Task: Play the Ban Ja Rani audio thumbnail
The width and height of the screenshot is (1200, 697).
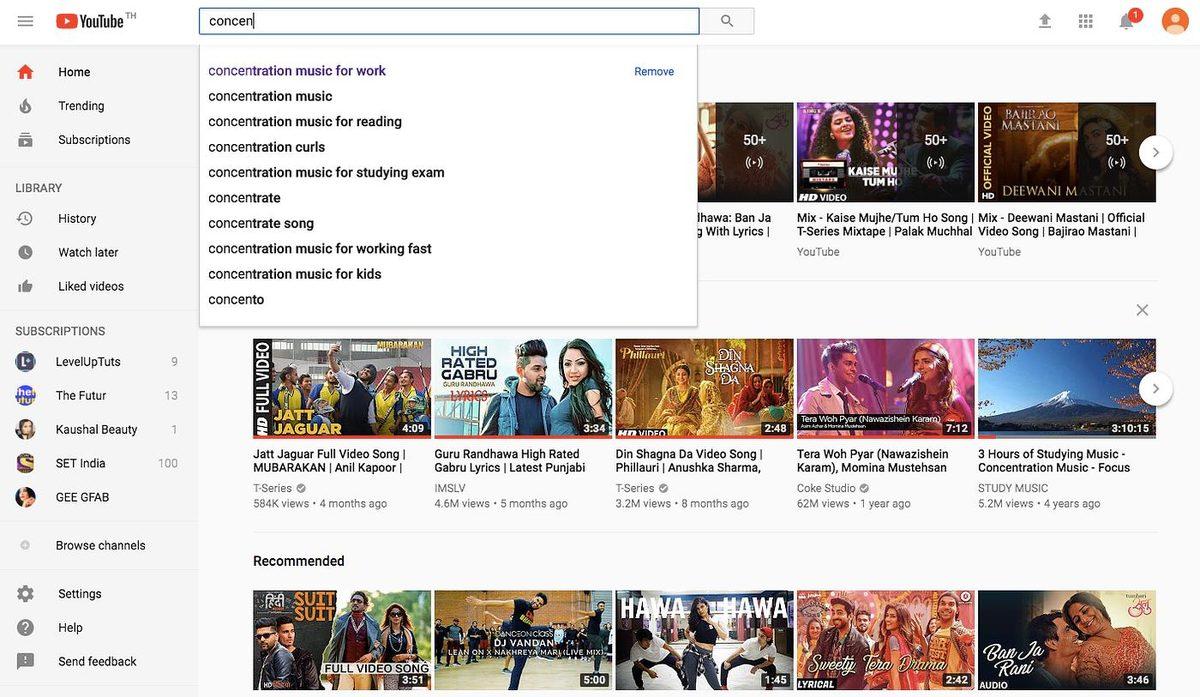Action: (1067, 640)
